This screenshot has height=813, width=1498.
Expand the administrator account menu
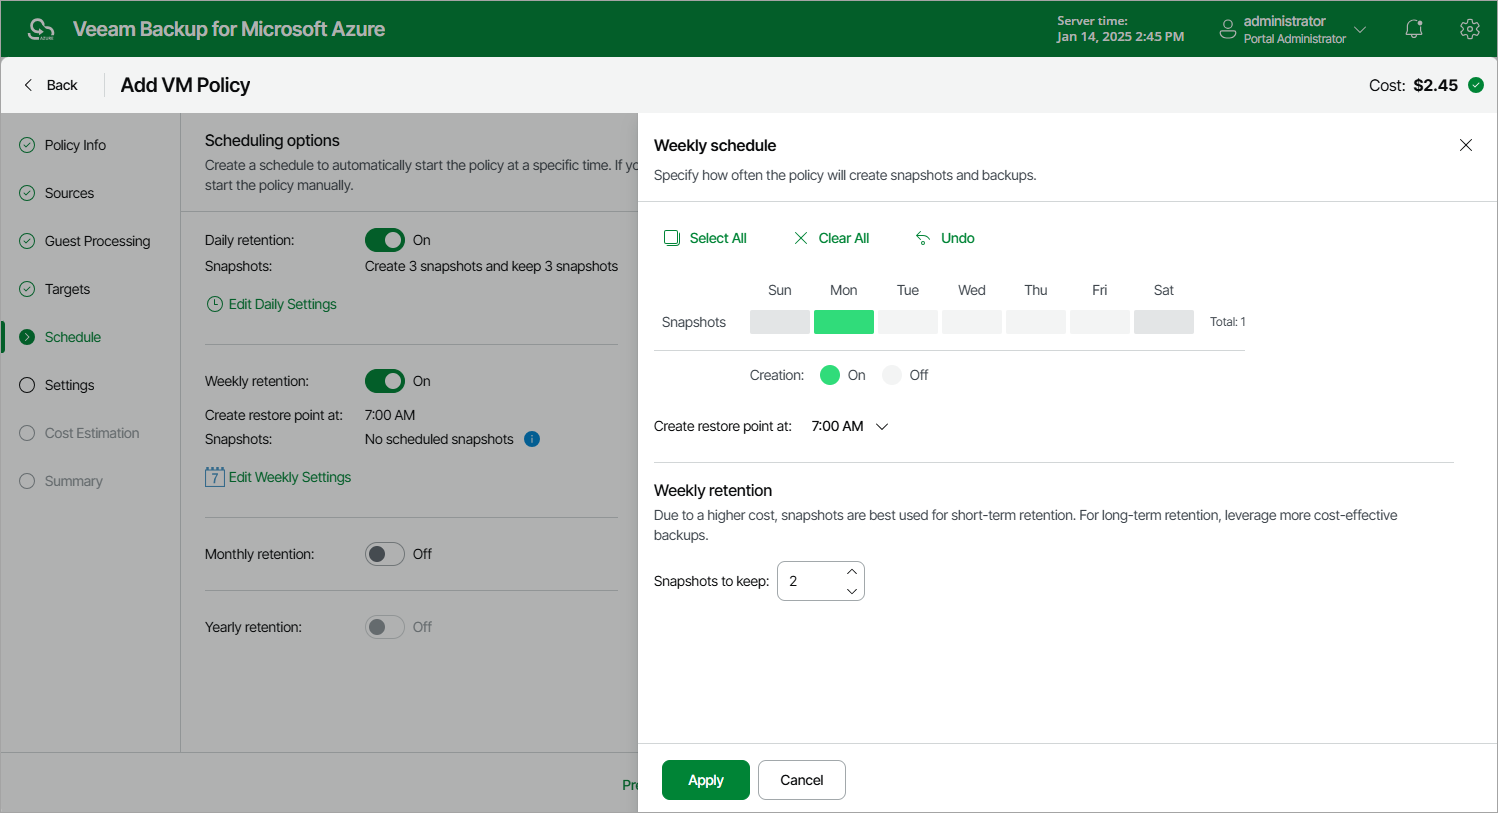coord(1360,29)
